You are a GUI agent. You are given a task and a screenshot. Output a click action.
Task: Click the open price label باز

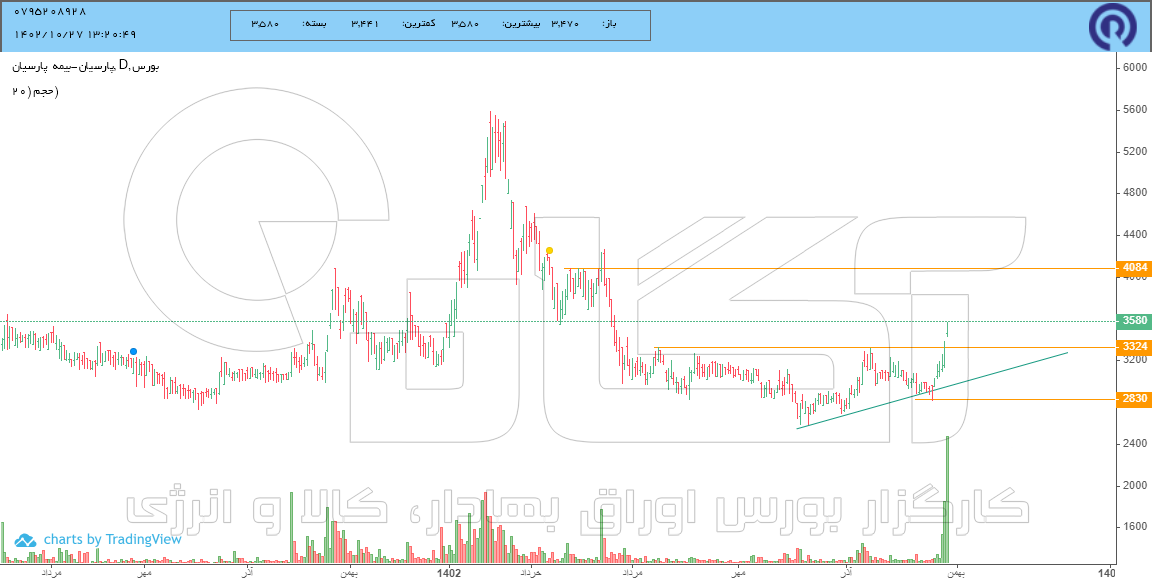click(608, 23)
